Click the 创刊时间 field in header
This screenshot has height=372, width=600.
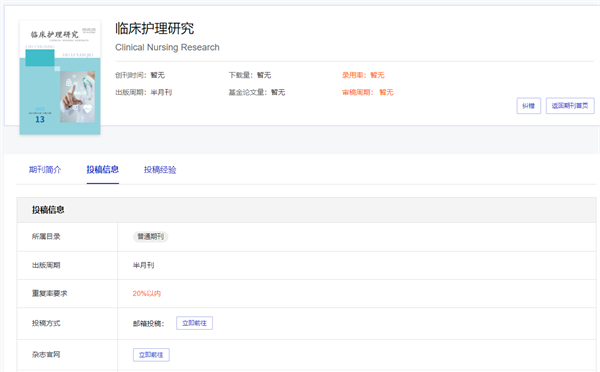tap(140, 75)
